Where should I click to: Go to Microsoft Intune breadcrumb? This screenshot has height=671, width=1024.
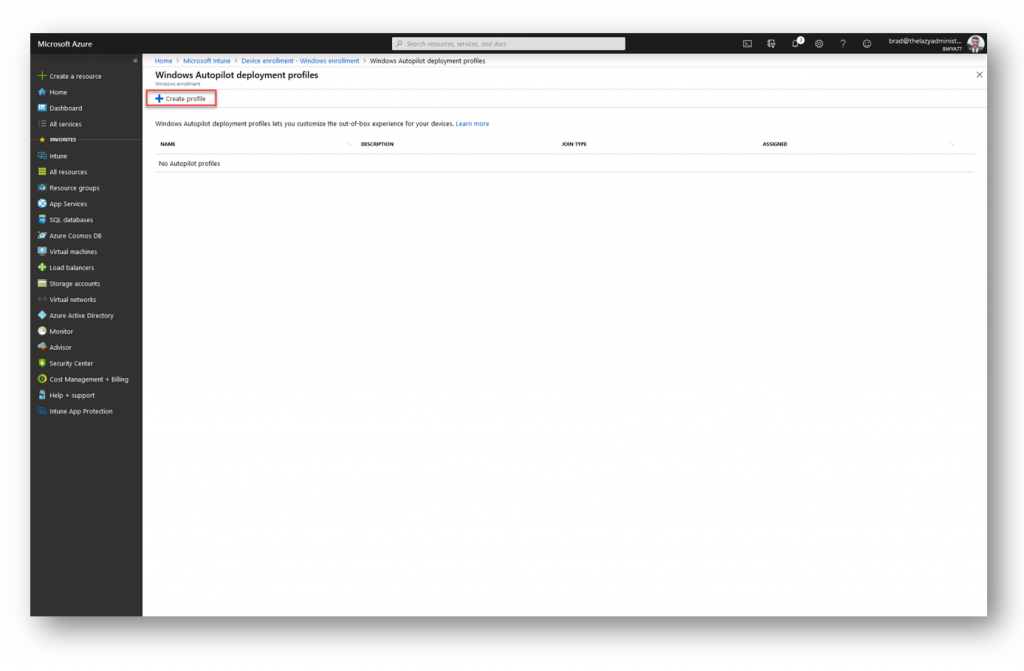[x=206, y=61]
